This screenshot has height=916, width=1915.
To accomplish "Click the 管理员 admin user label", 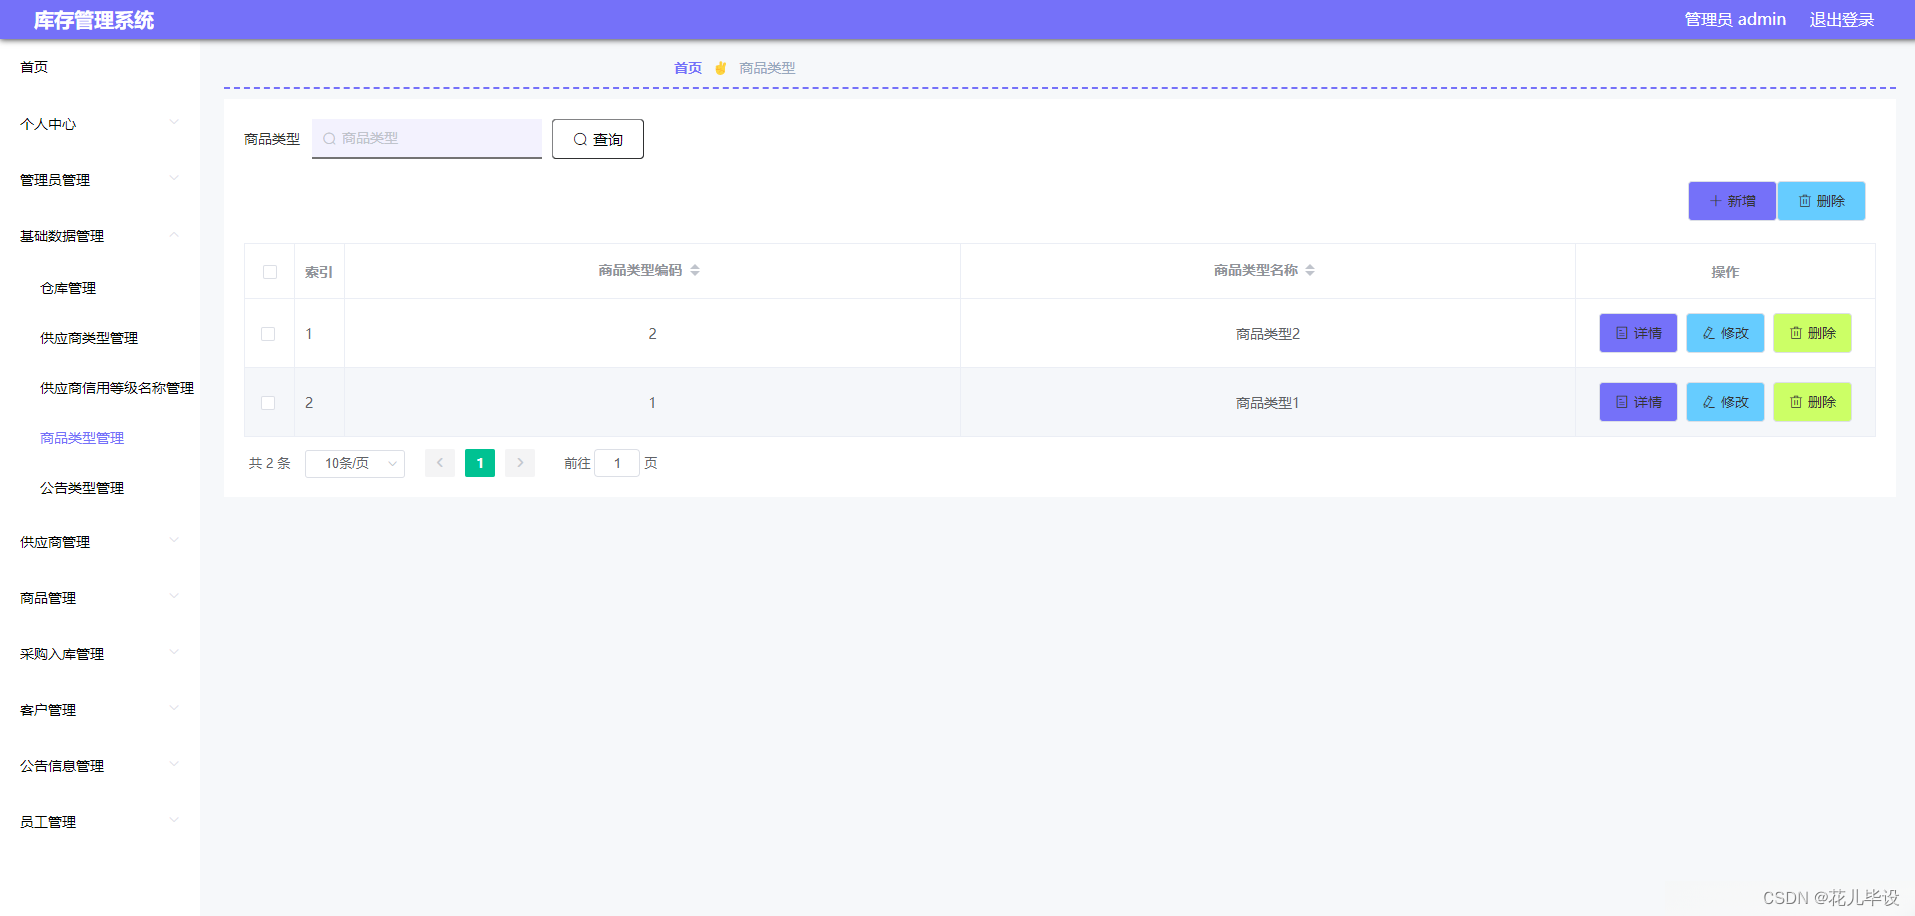I will coord(1735,20).
